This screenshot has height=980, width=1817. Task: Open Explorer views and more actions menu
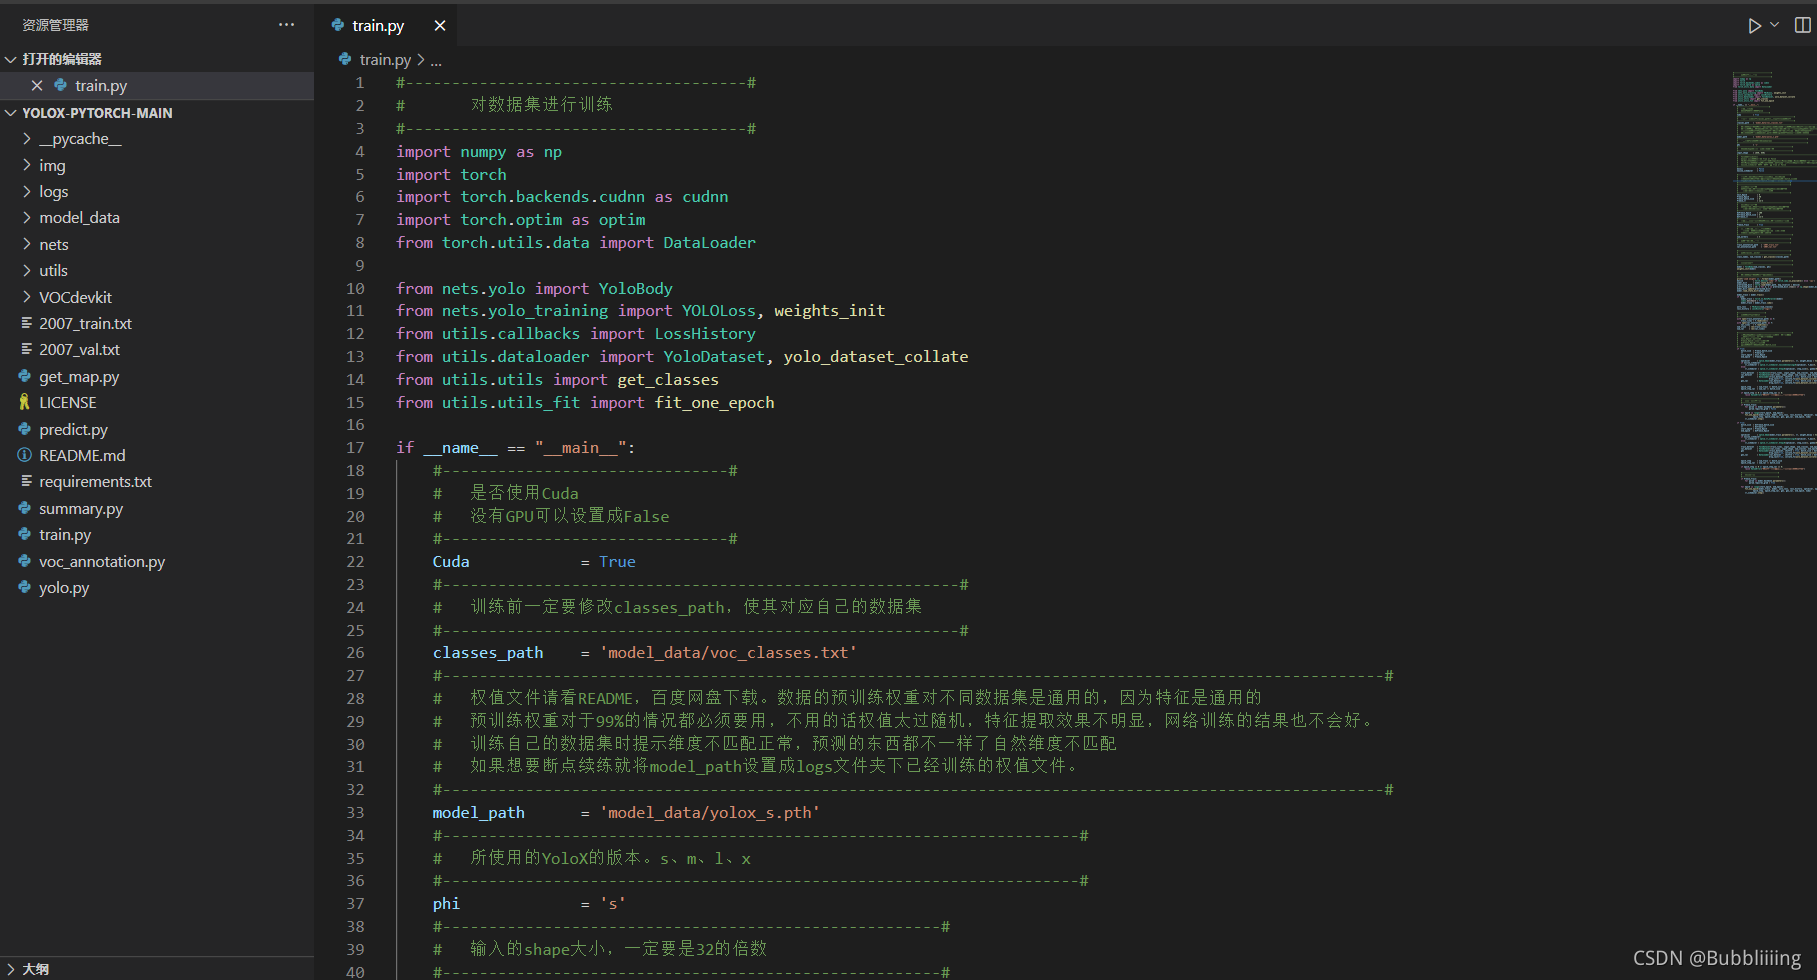(286, 25)
